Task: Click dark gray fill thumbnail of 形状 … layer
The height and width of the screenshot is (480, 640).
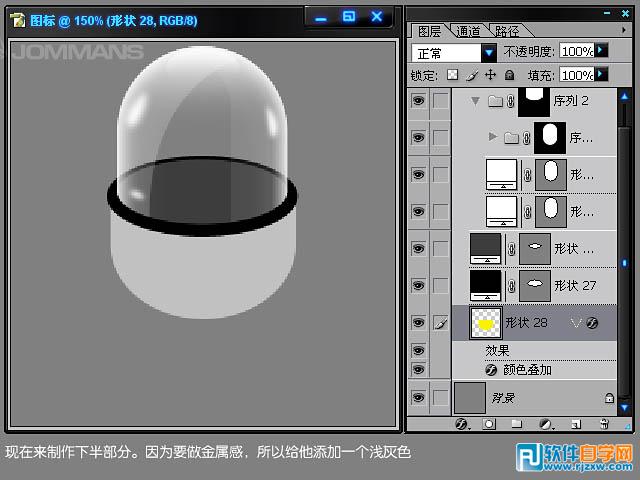Action: click(x=485, y=249)
